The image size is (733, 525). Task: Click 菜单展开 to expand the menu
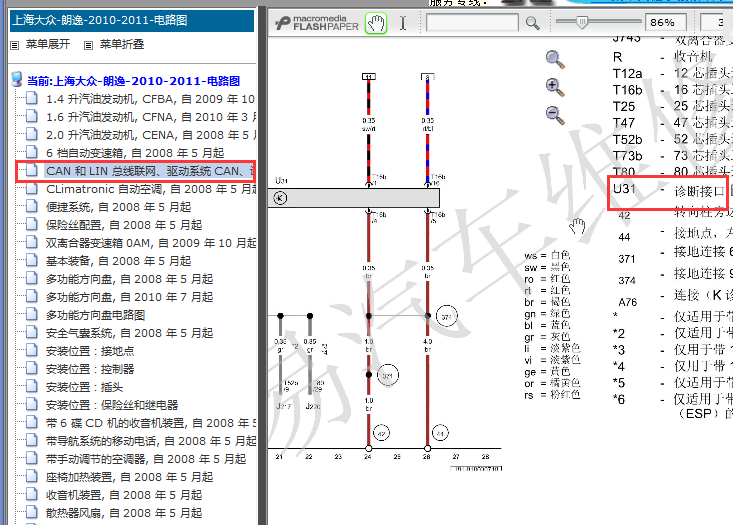[x=48, y=44]
